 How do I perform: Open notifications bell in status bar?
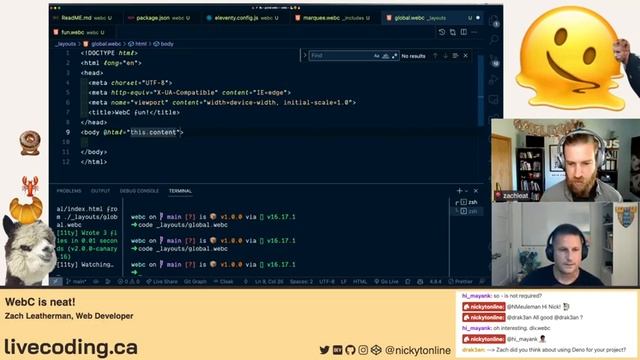[482, 282]
